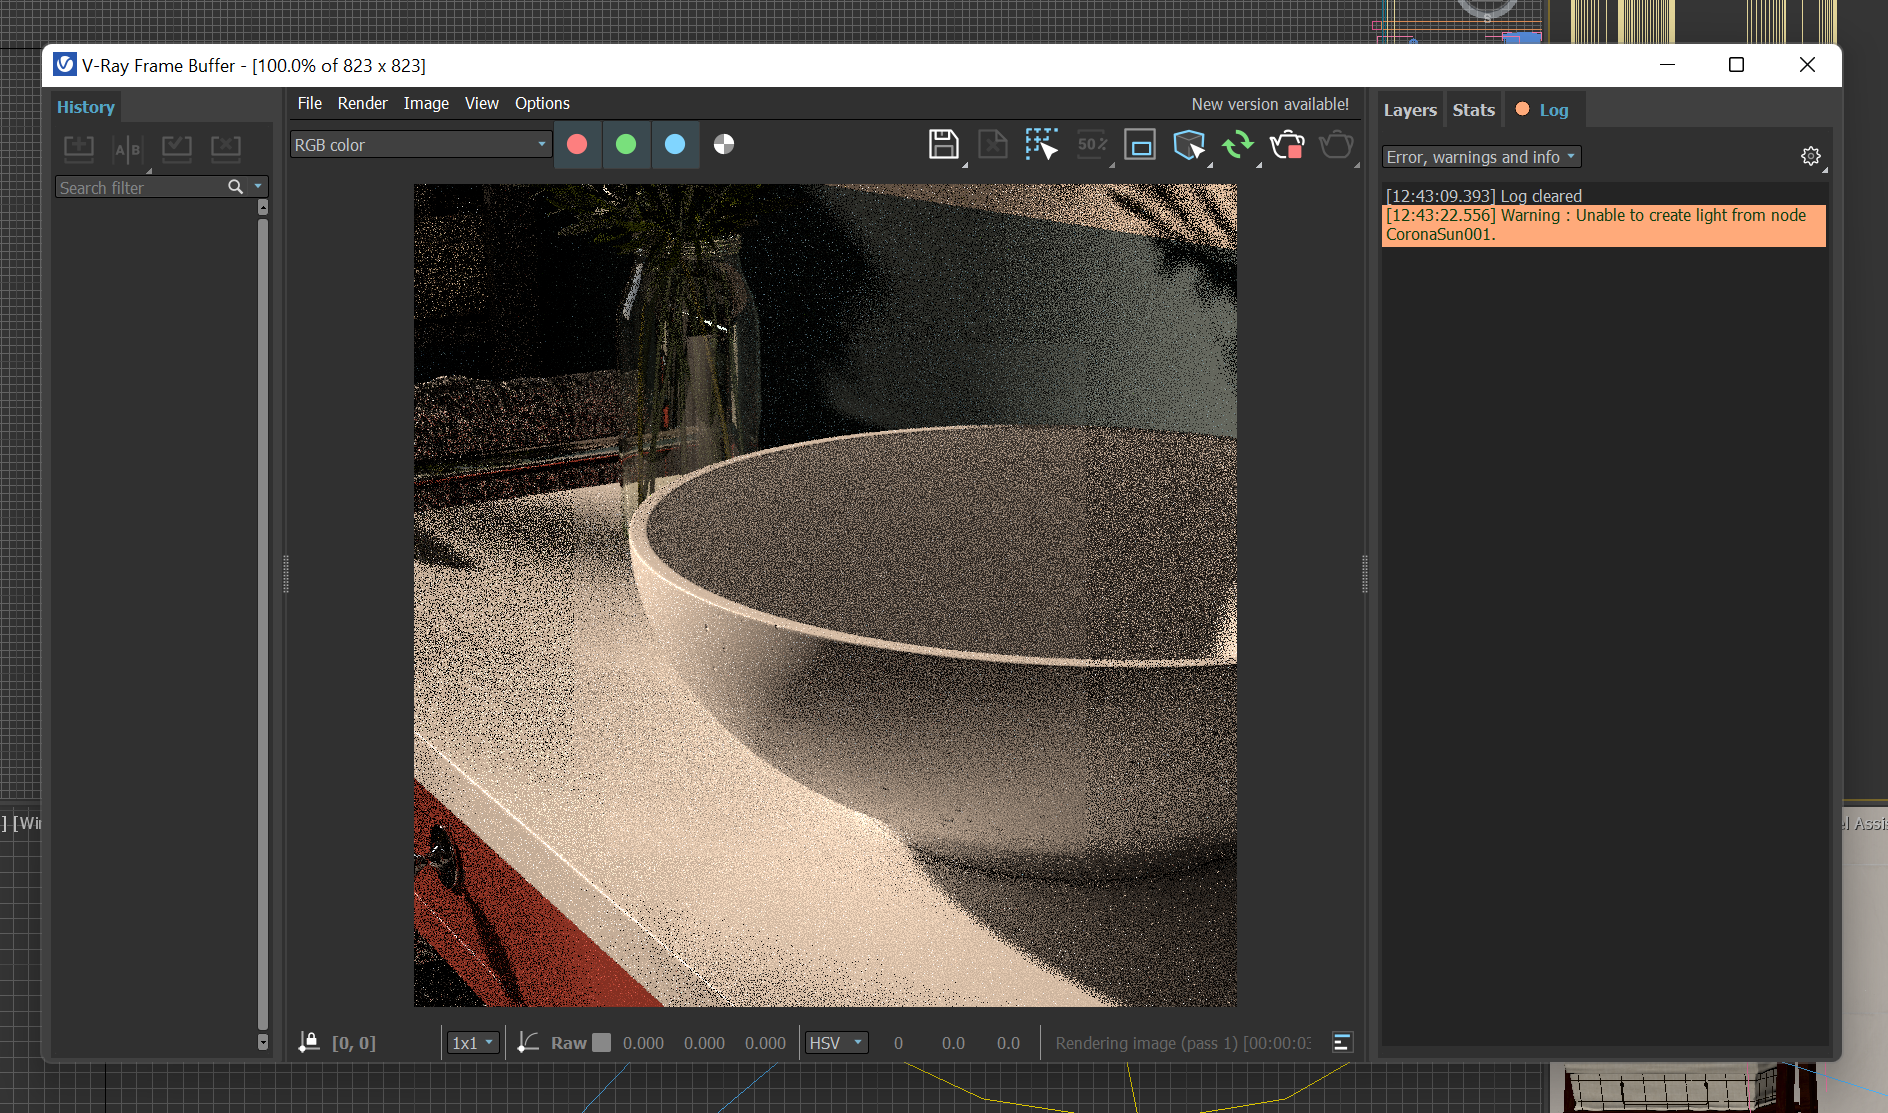Click the Track mouse while rendering icon
The height and width of the screenshot is (1113, 1888).
tap(1188, 145)
